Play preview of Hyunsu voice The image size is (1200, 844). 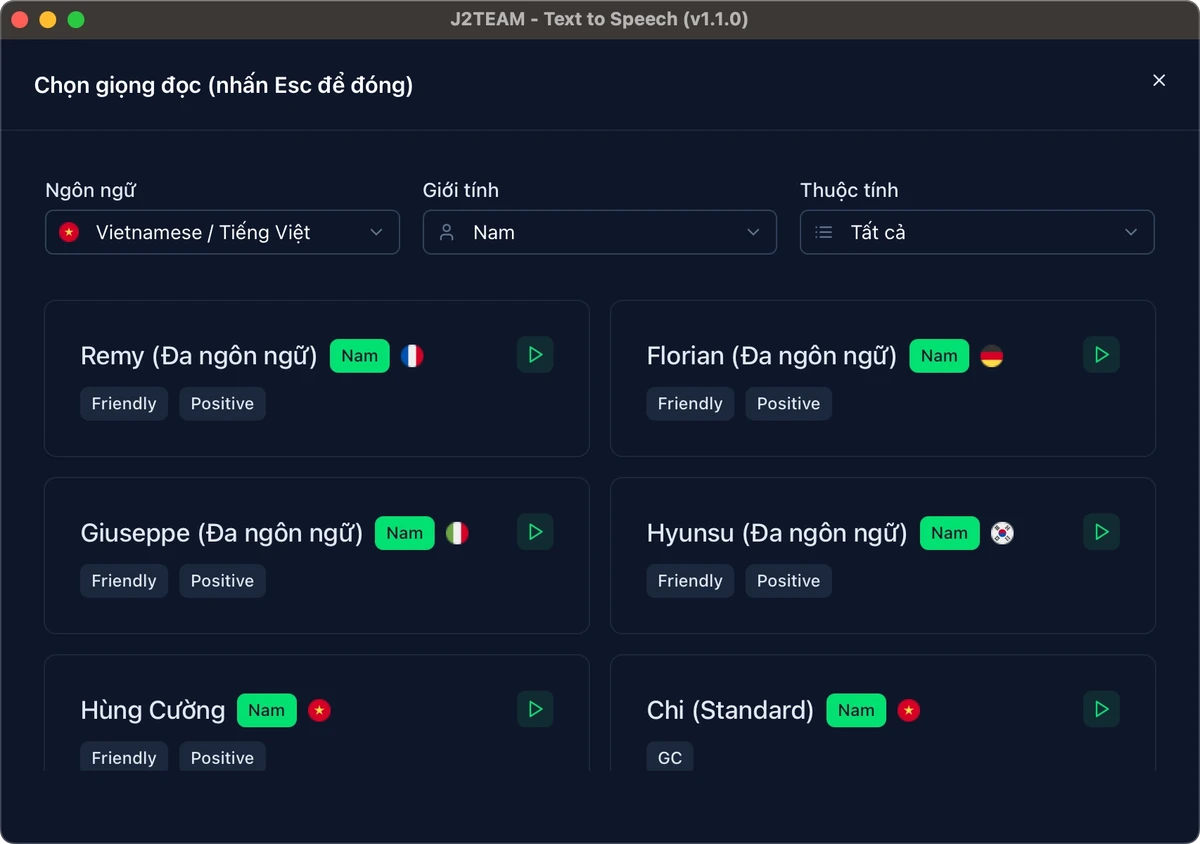(1101, 532)
